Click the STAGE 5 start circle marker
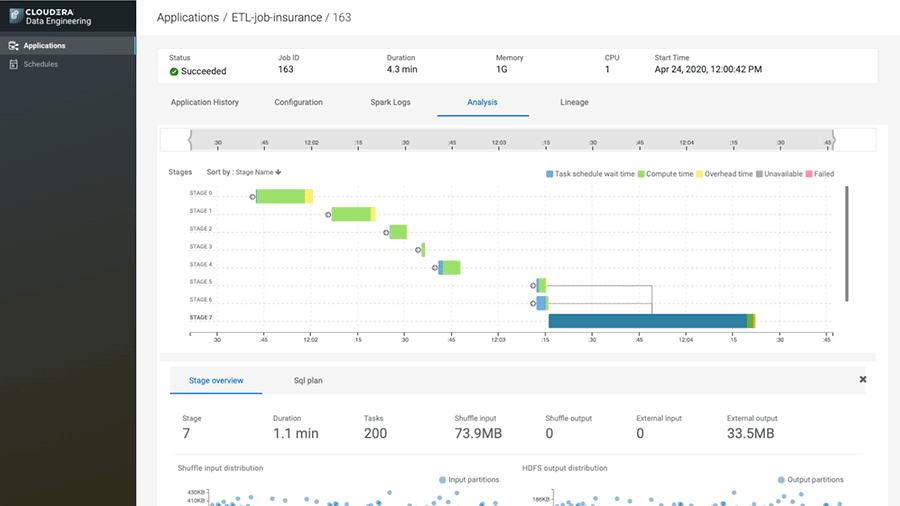The height and width of the screenshot is (506, 900). [533, 285]
